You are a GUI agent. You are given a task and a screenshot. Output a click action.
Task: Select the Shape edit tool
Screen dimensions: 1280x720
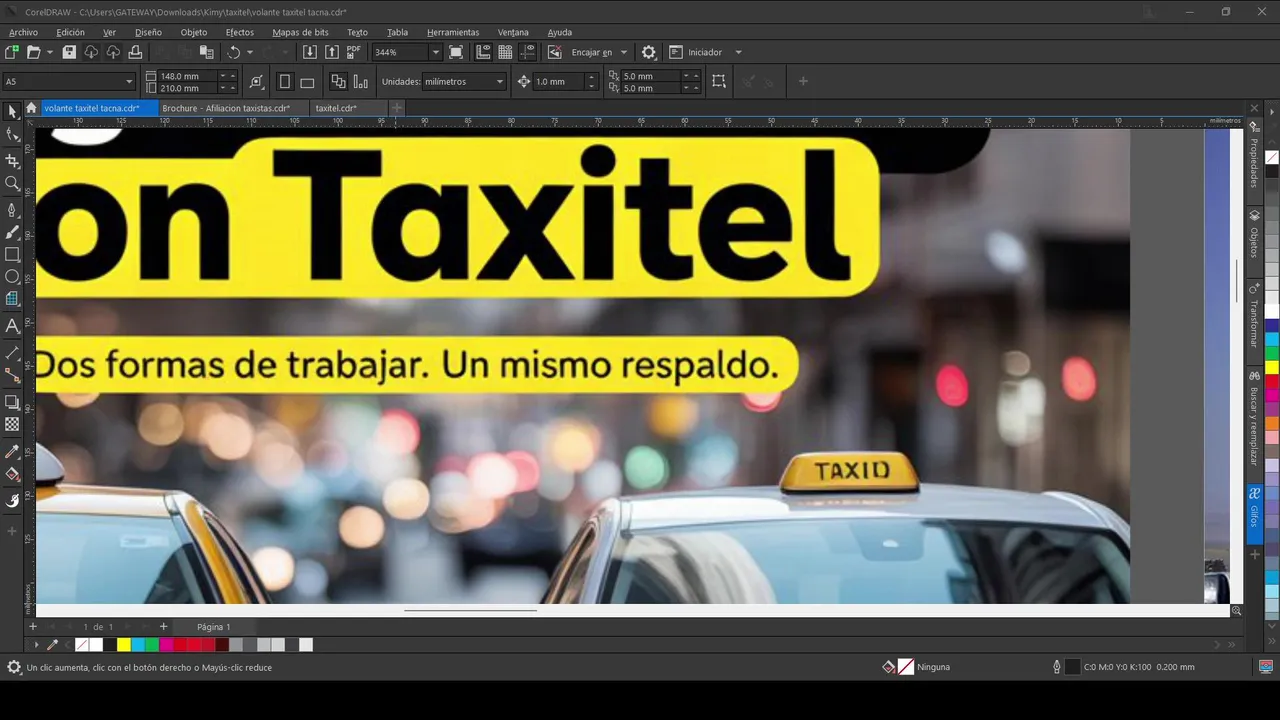[12, 135]
